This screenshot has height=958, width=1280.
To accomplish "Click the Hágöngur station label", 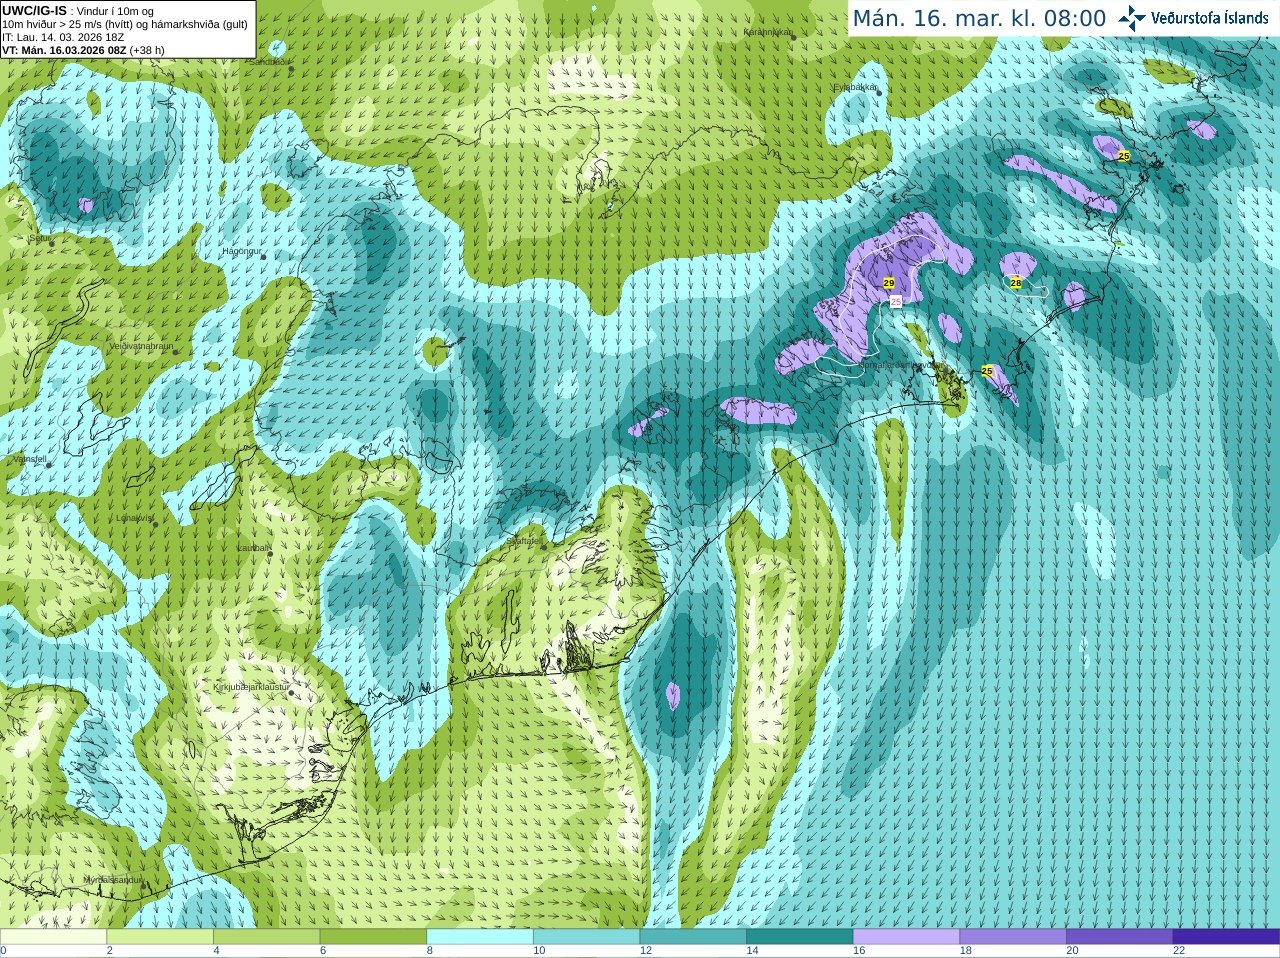I will [x=240, y=251].
